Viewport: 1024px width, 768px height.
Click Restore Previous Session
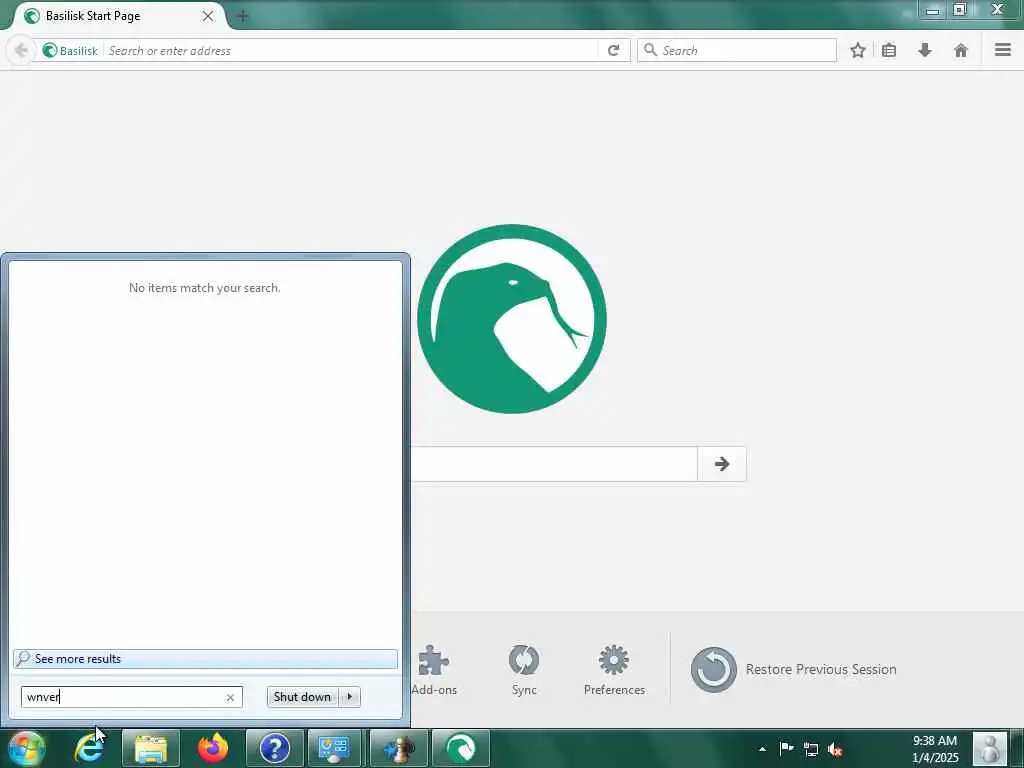(794, 669)
